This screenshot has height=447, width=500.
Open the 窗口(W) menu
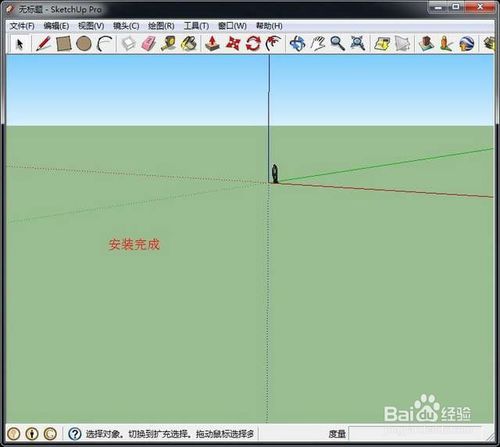click(x=232, y=26)
